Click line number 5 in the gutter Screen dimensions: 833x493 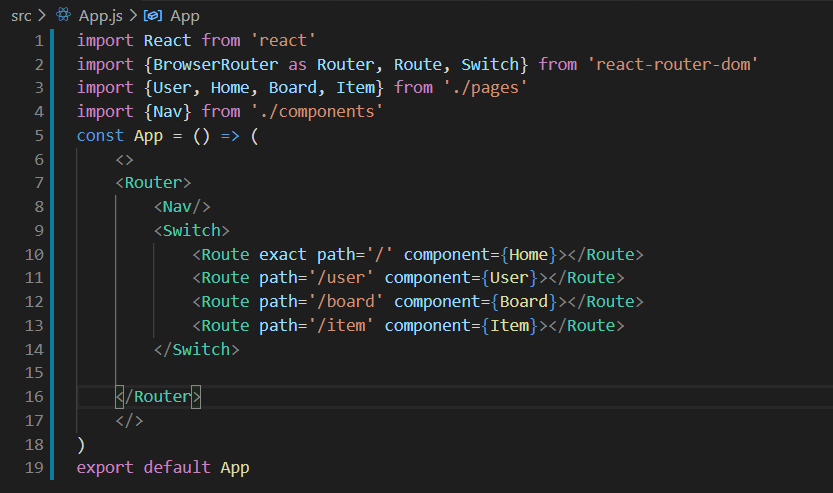coord(39,135)
